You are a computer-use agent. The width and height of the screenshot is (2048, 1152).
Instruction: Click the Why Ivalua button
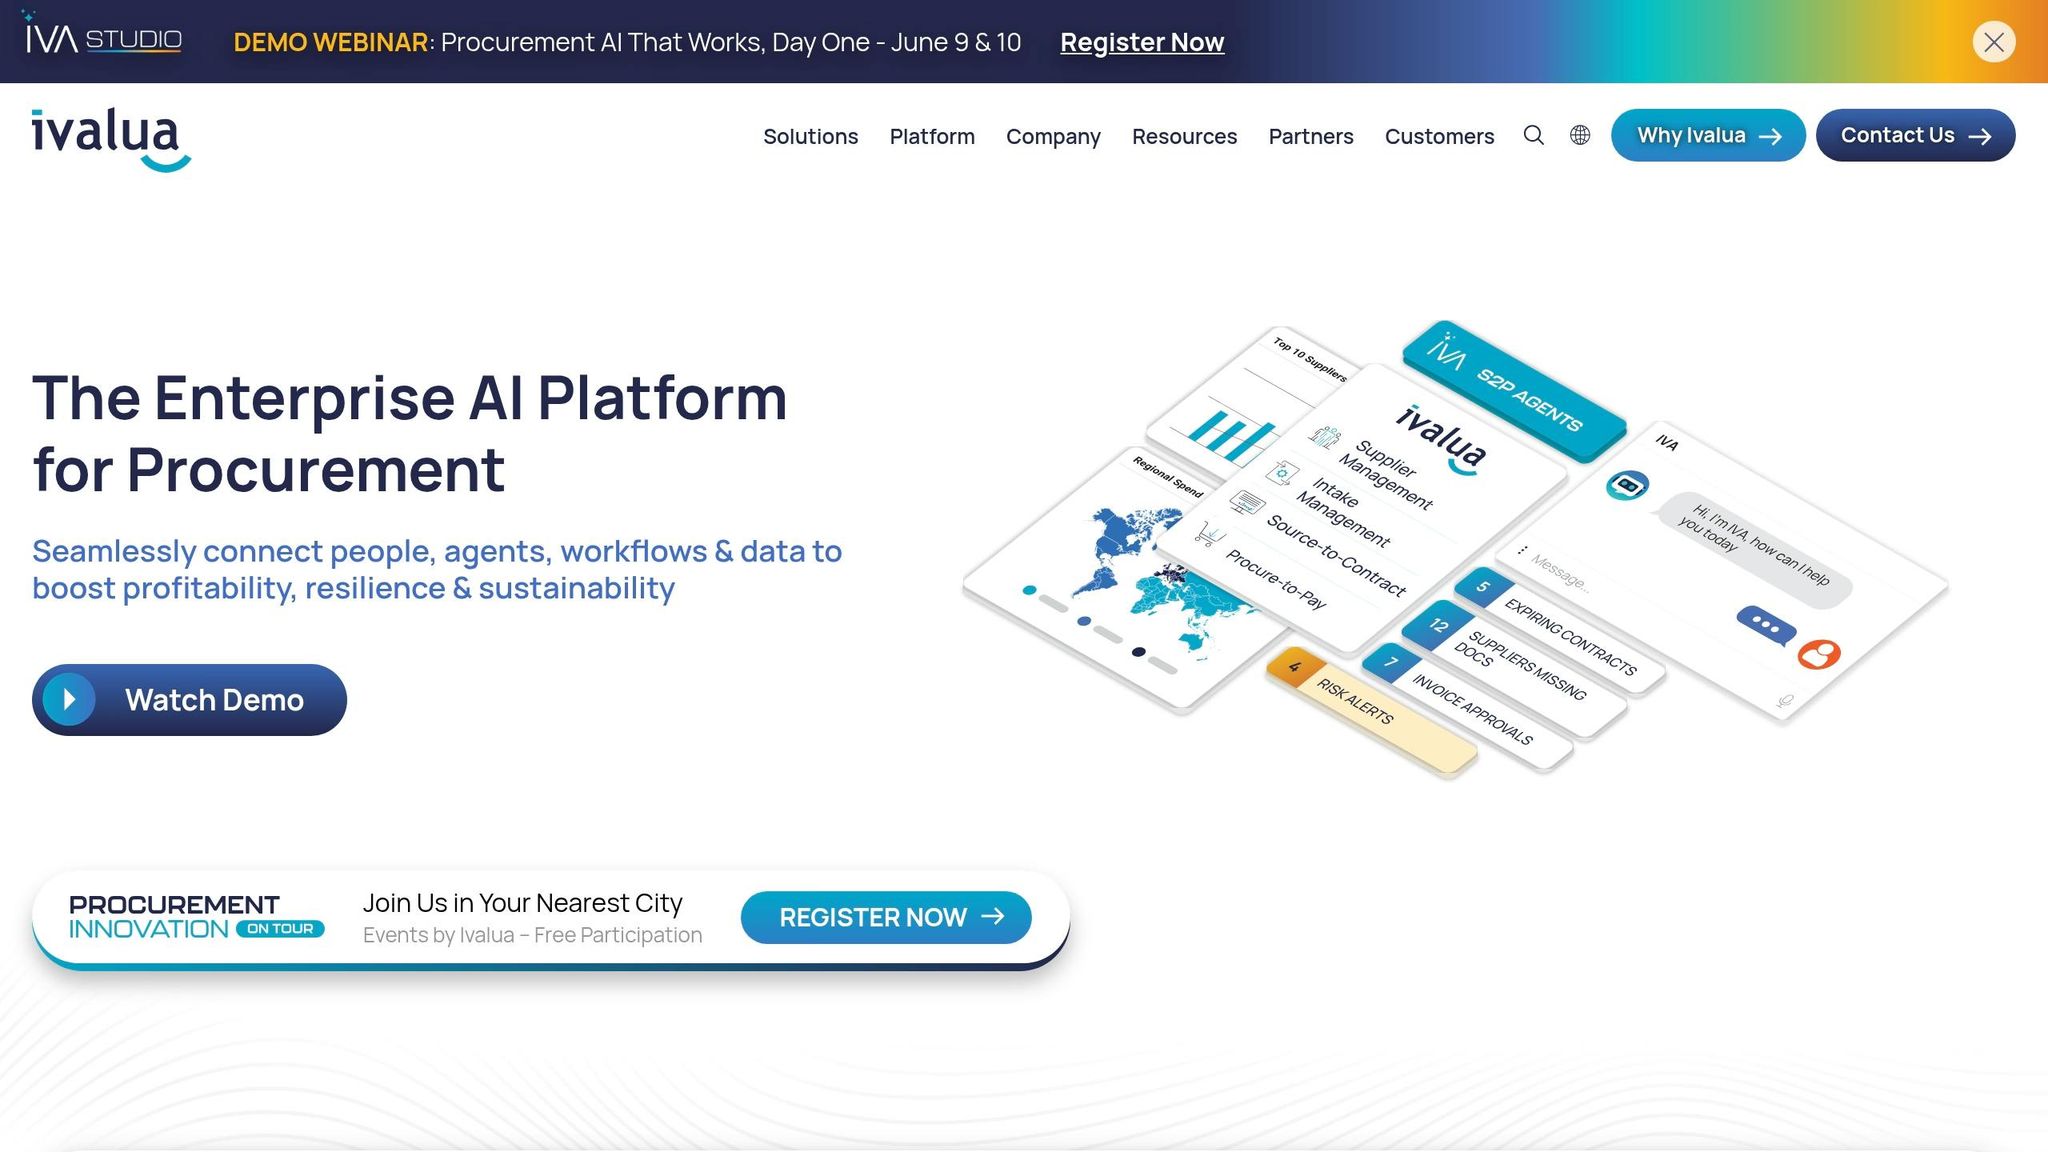[x=1708, y=135]
